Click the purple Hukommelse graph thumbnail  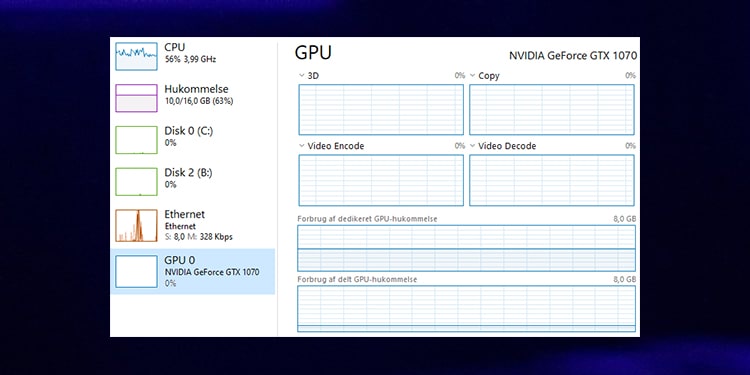[136, 98]
